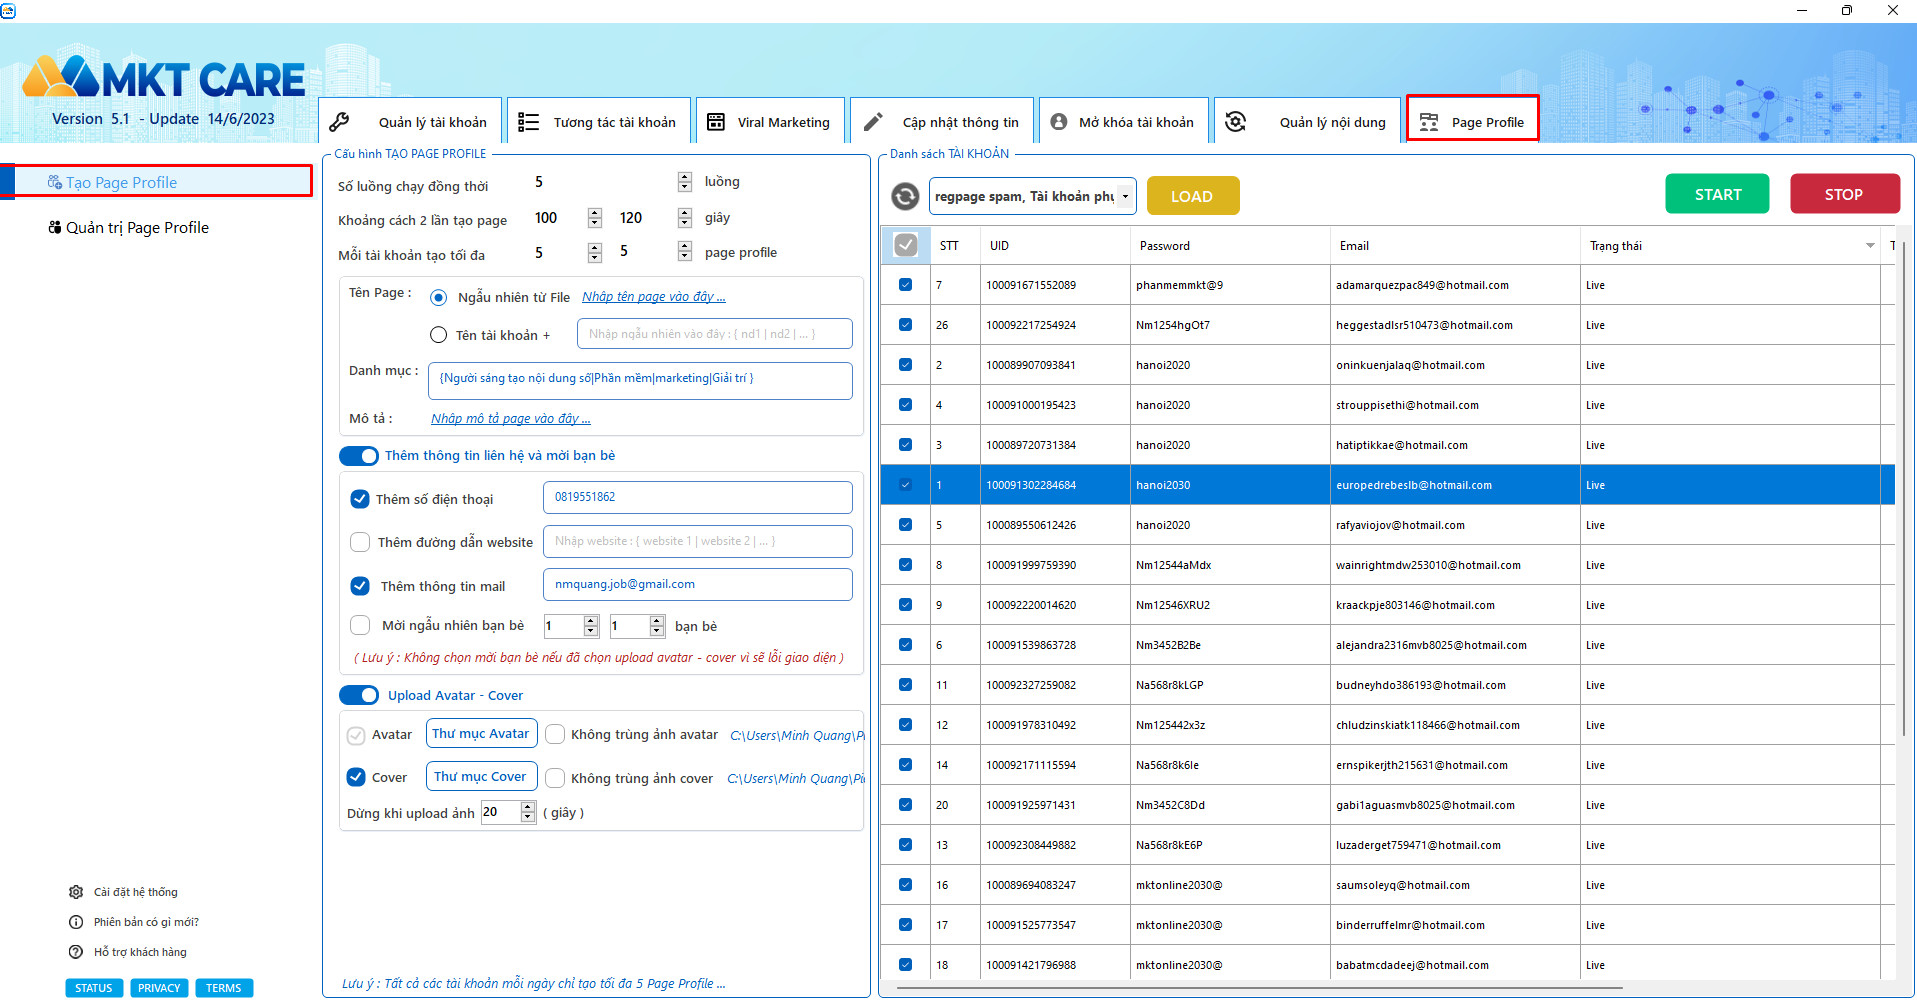Click the email field nmquang.job@gmail.com
Image resolution: width=1917 pixels, height=1005 pixels.
click(697, 584)
